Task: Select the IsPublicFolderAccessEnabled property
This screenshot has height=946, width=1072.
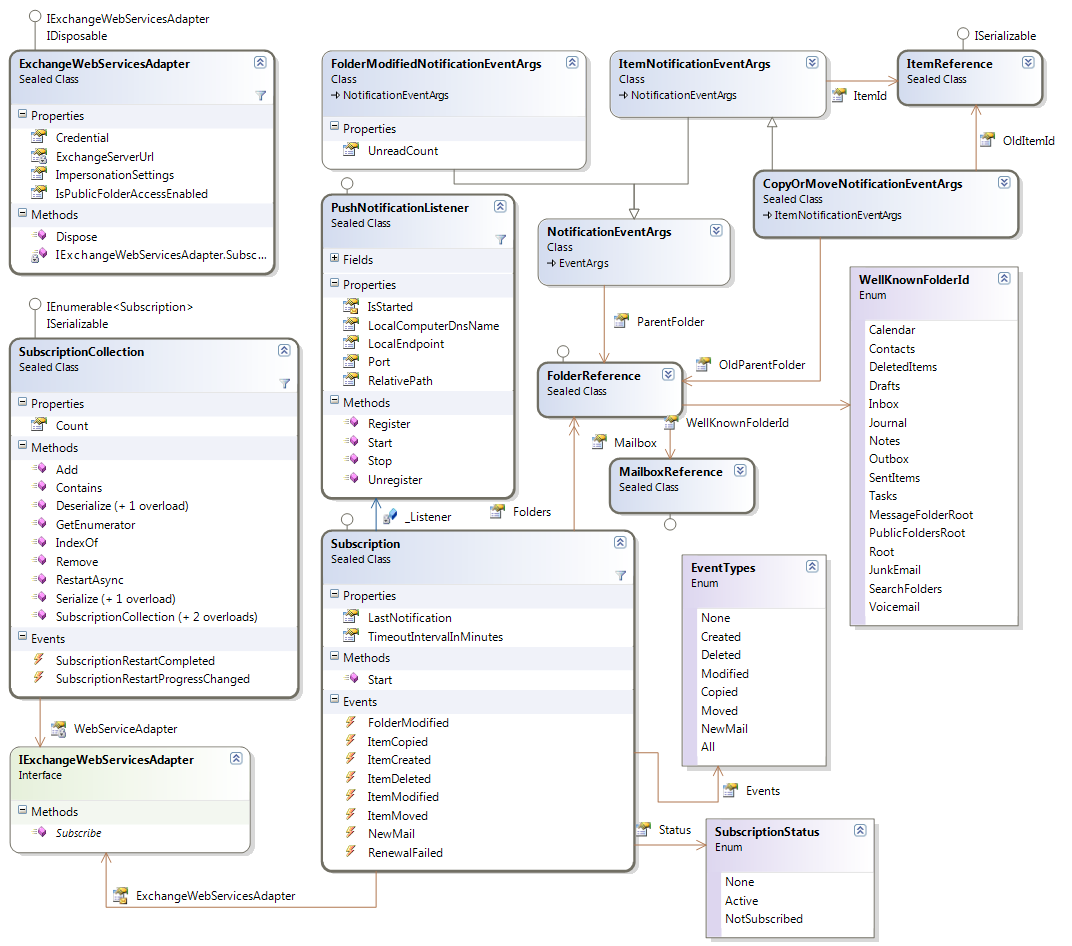Action: pos(132,193)
